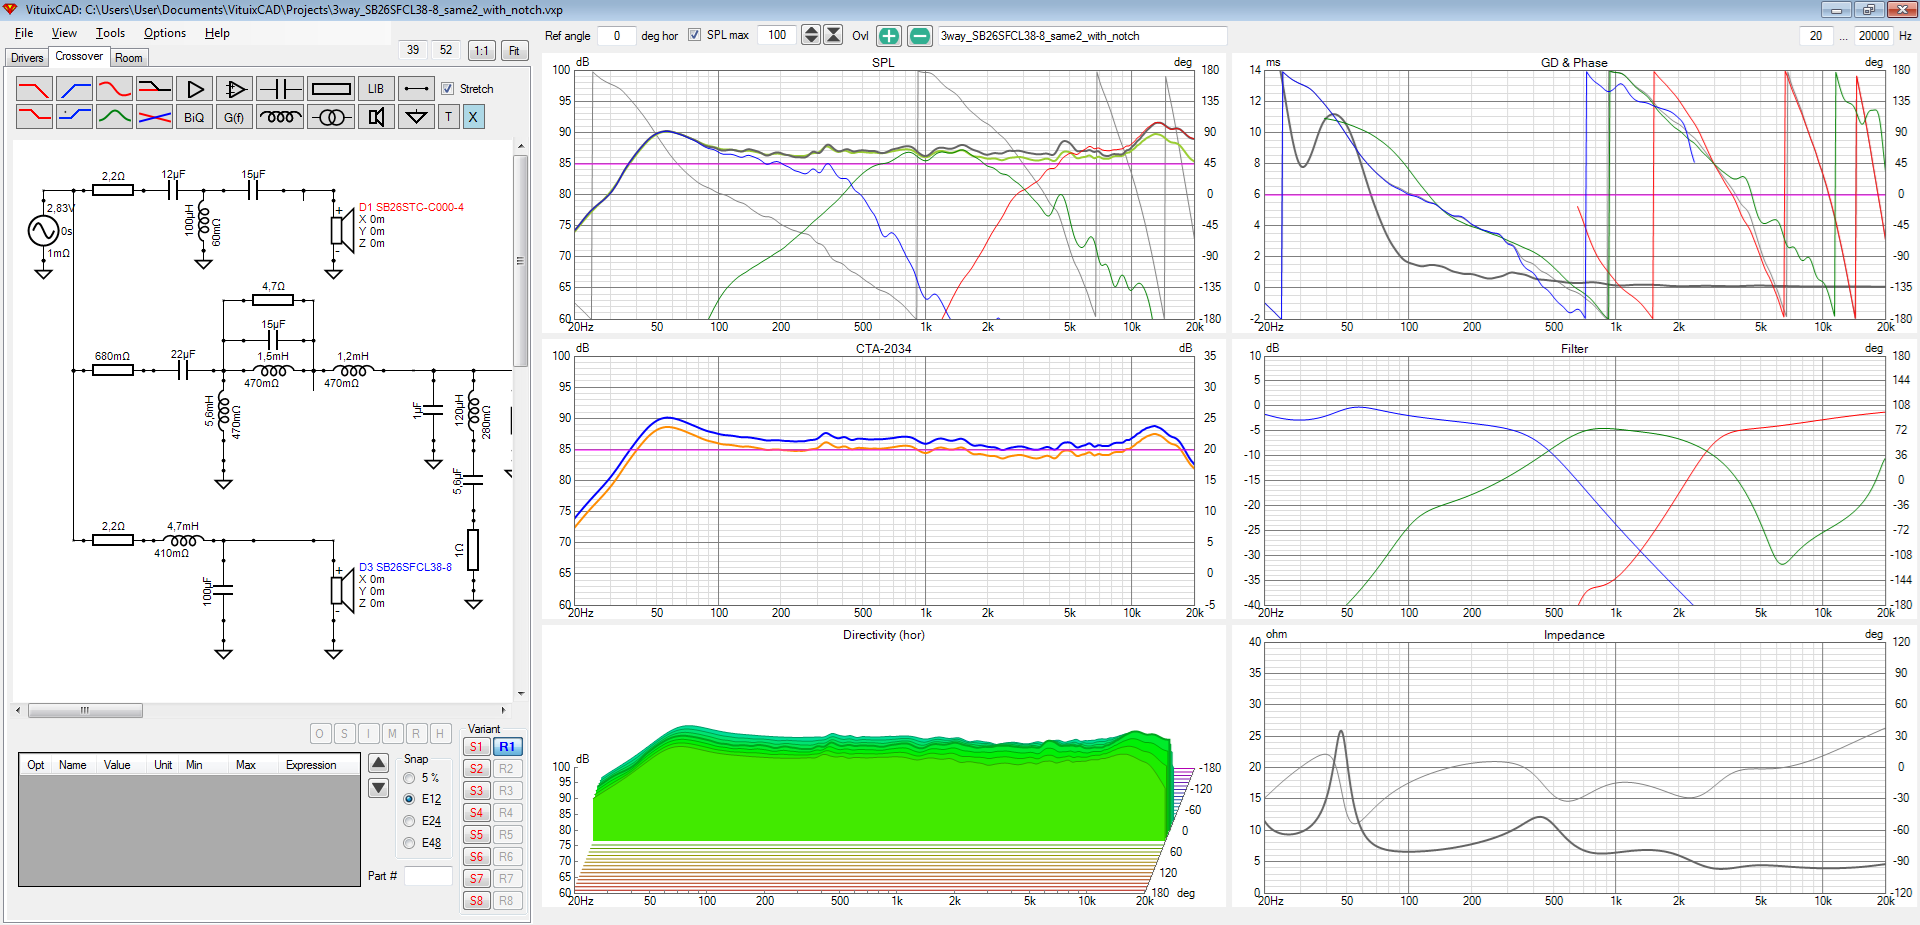This screenshot has width=1920, height=925.
Task: Open the Options menu
Action: coord(165,33)
